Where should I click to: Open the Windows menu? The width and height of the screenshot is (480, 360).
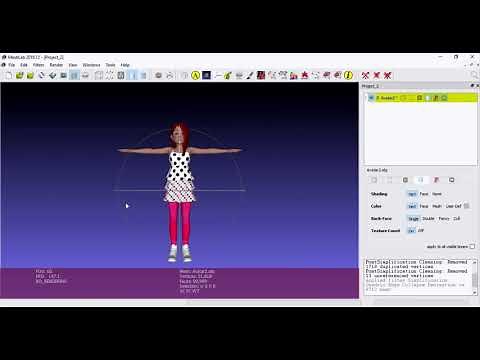[91, 65]
